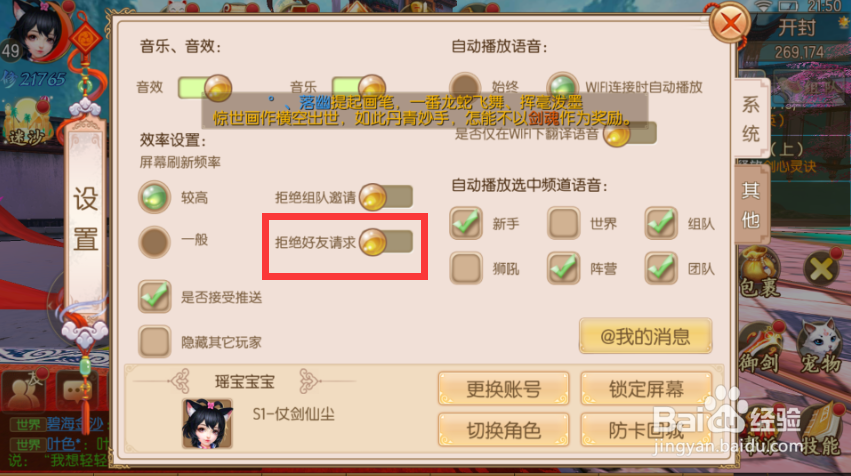Click the 更换账号 button
The height and width of the screenshot is (476, 851).
pyautogui.click(x=504, y=389)
